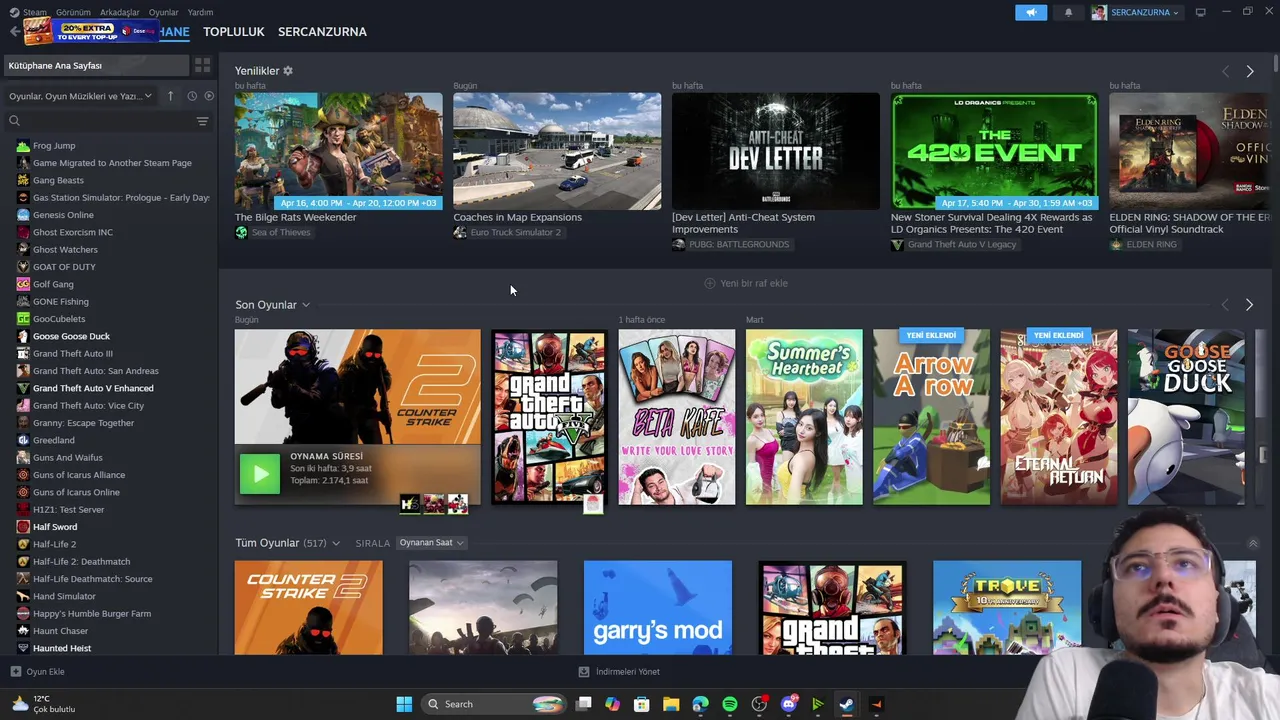Select Haunted Heist in the game list

(62, 648)
